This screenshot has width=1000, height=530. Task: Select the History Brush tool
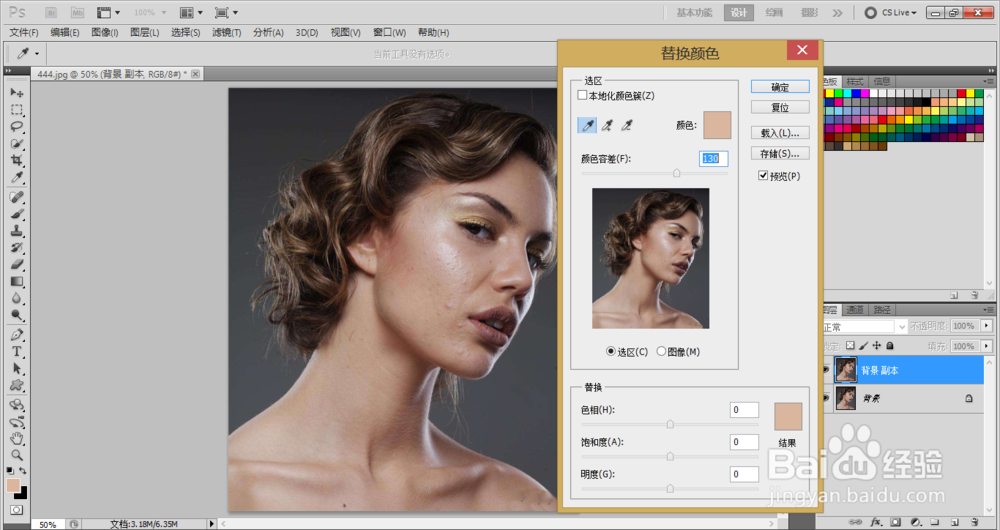click(x=17, y=247)
